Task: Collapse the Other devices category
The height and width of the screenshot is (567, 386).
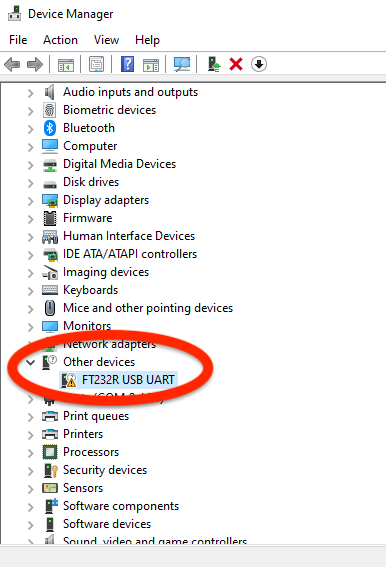Action: coord(31,362)
